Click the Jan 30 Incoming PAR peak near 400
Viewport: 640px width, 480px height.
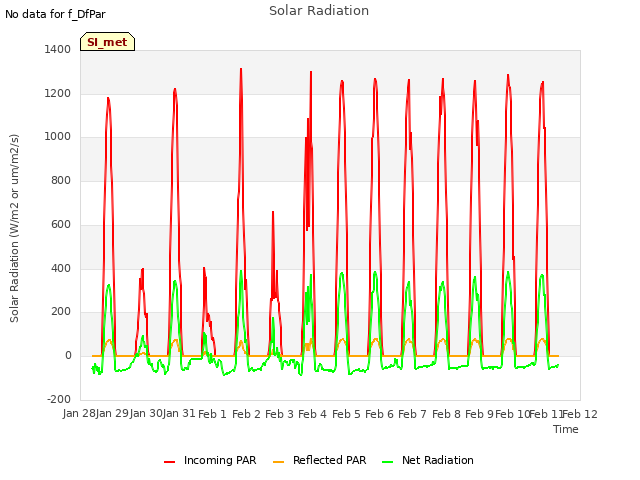pos(142,270)
